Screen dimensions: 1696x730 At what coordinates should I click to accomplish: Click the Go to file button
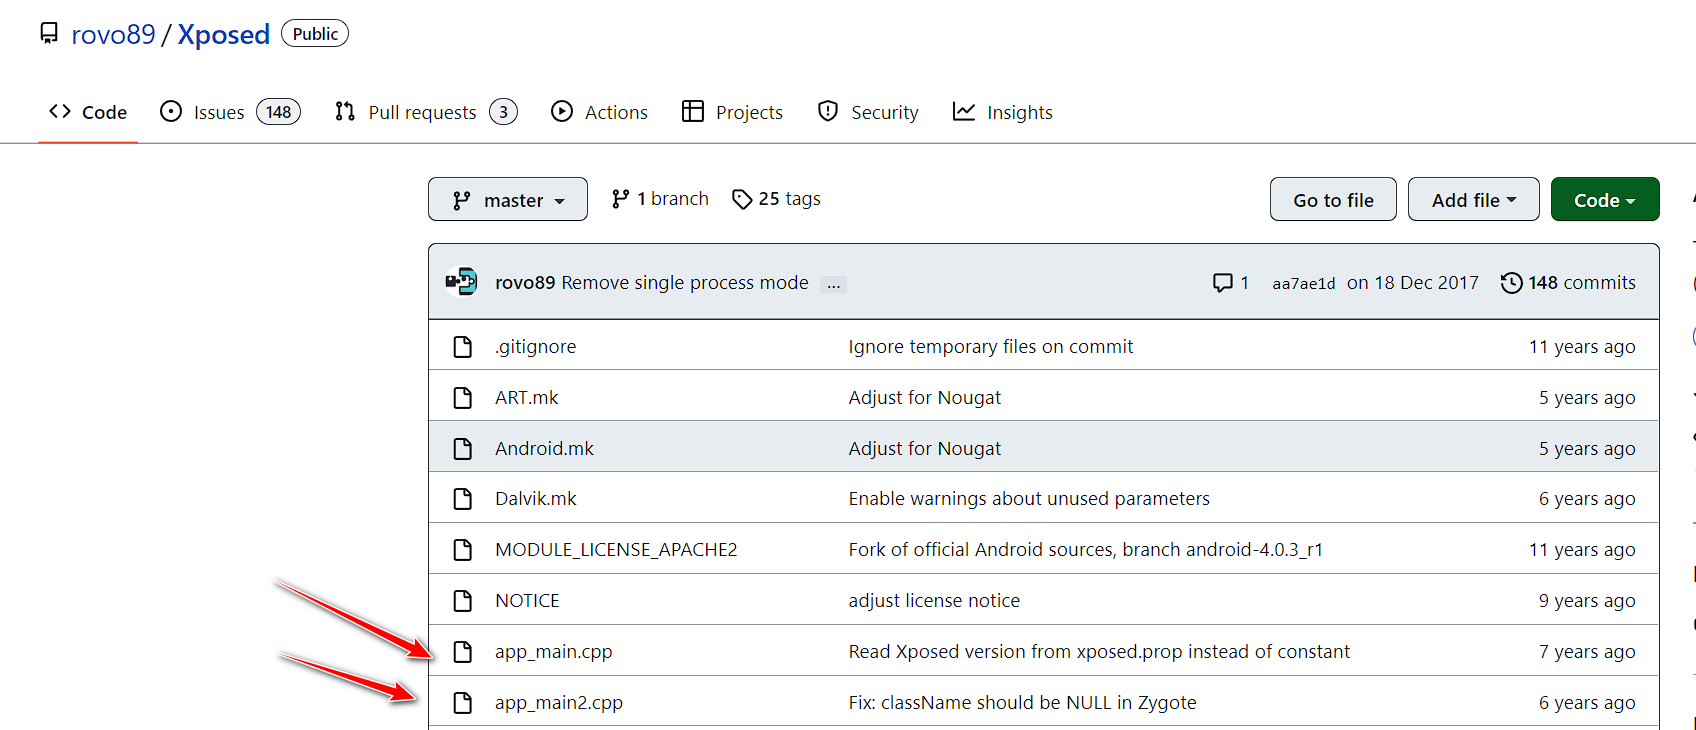coord(1333,200)
